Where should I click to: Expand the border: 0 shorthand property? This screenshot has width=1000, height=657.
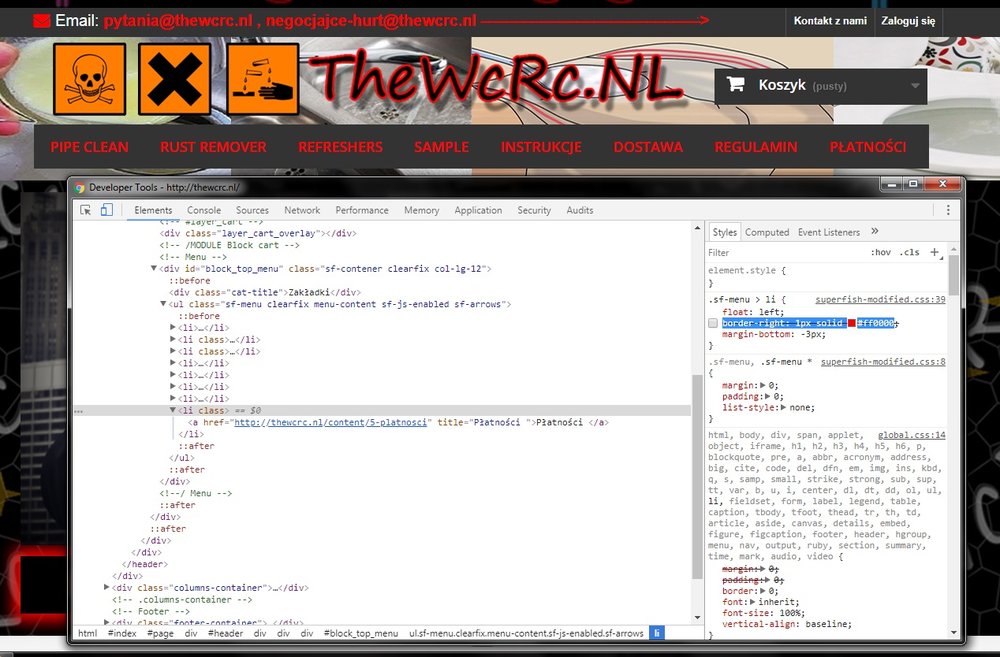point(763,591)
